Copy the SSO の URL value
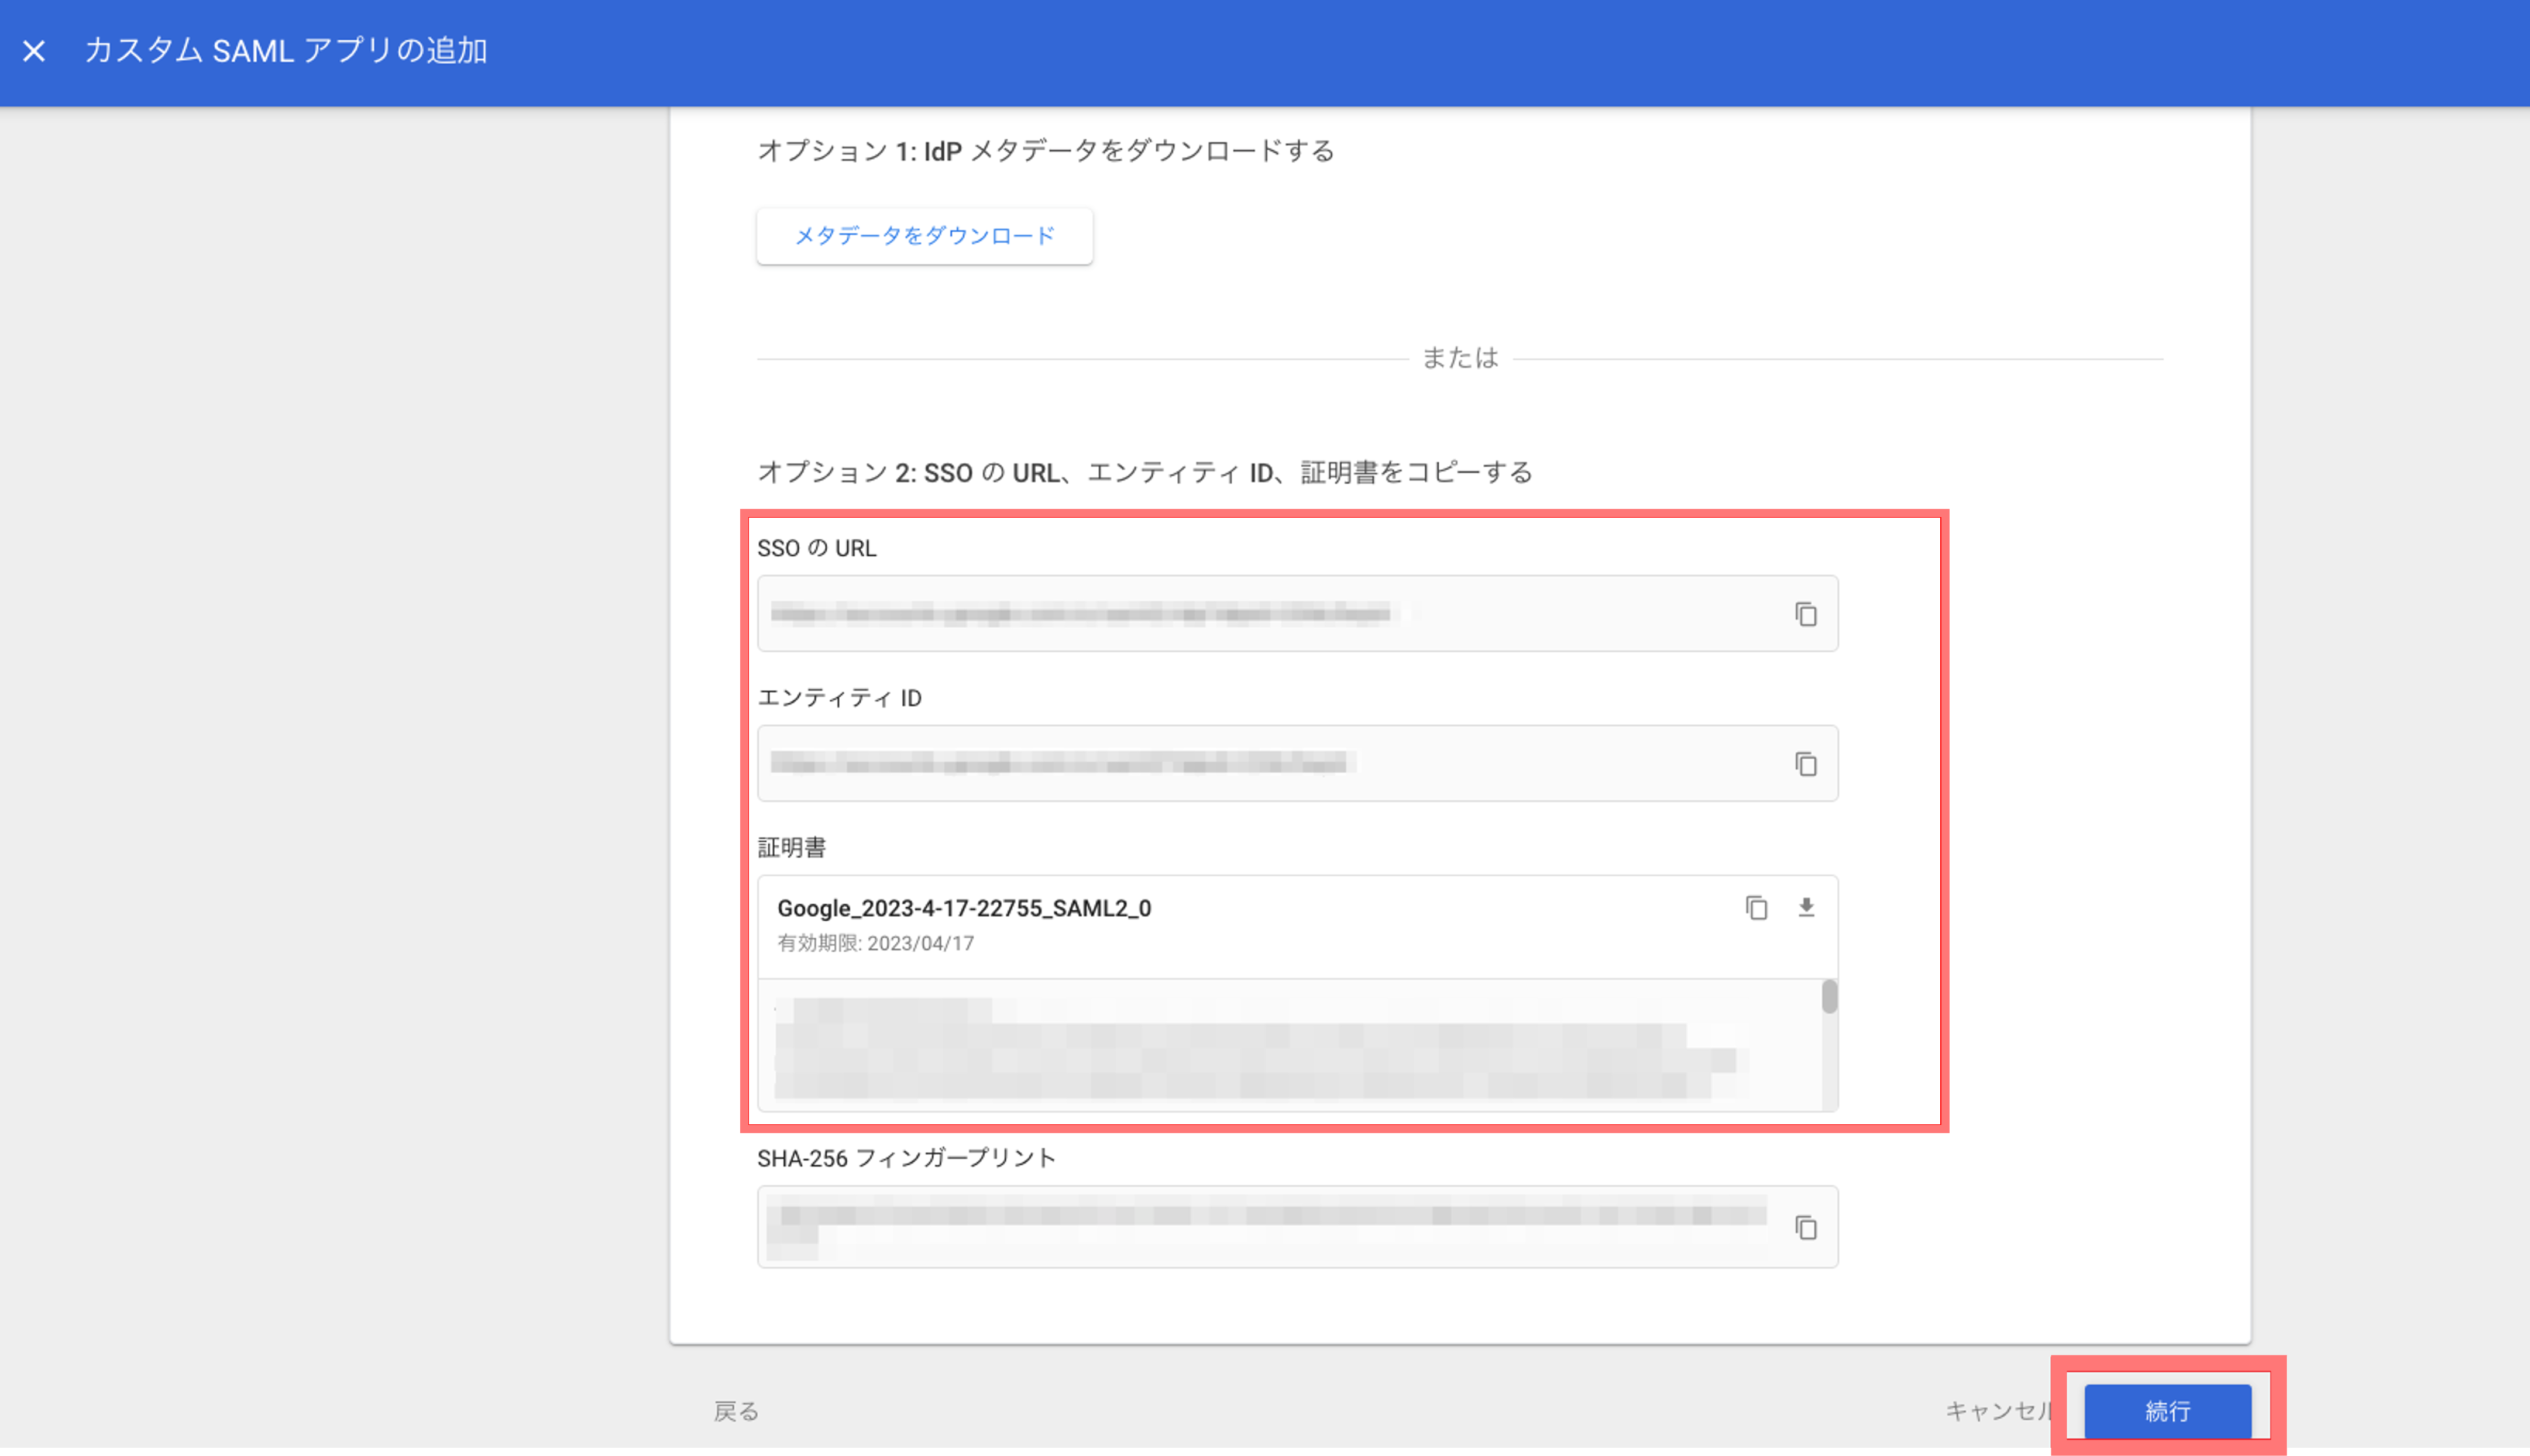This screenshot has height=1456, width=2530. [1805, 614]
